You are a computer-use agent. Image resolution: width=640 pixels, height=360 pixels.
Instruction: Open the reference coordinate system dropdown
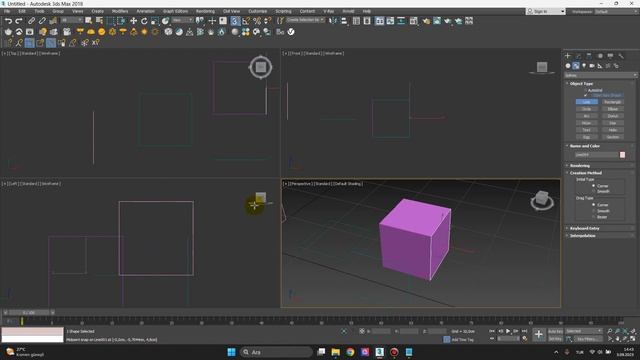coord(182,20)
